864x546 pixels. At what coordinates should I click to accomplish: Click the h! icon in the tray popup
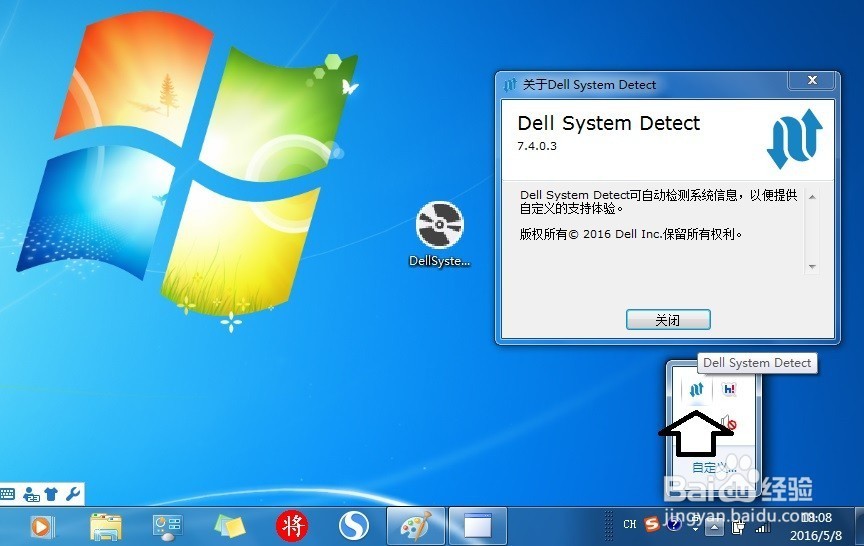point(729,390)
